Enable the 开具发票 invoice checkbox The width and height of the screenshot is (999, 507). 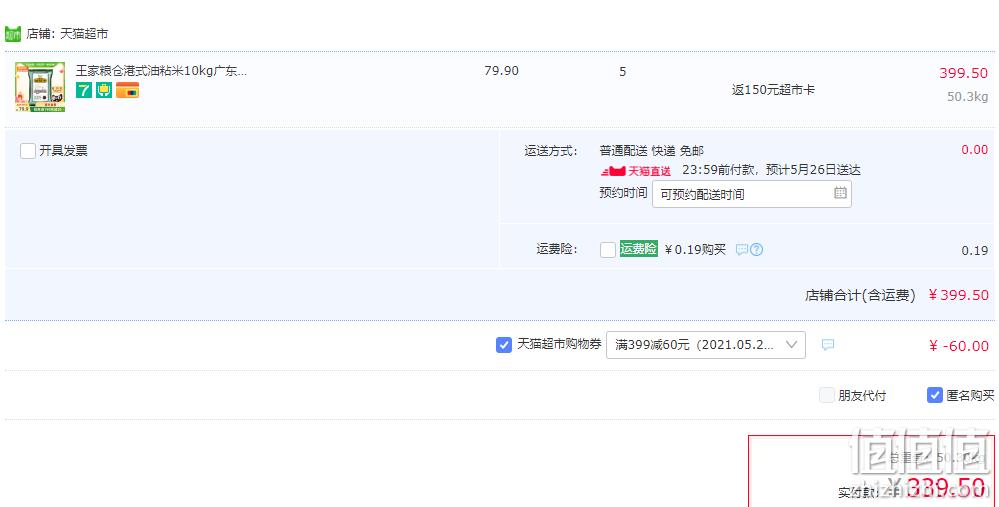click(x=27, y=151)
